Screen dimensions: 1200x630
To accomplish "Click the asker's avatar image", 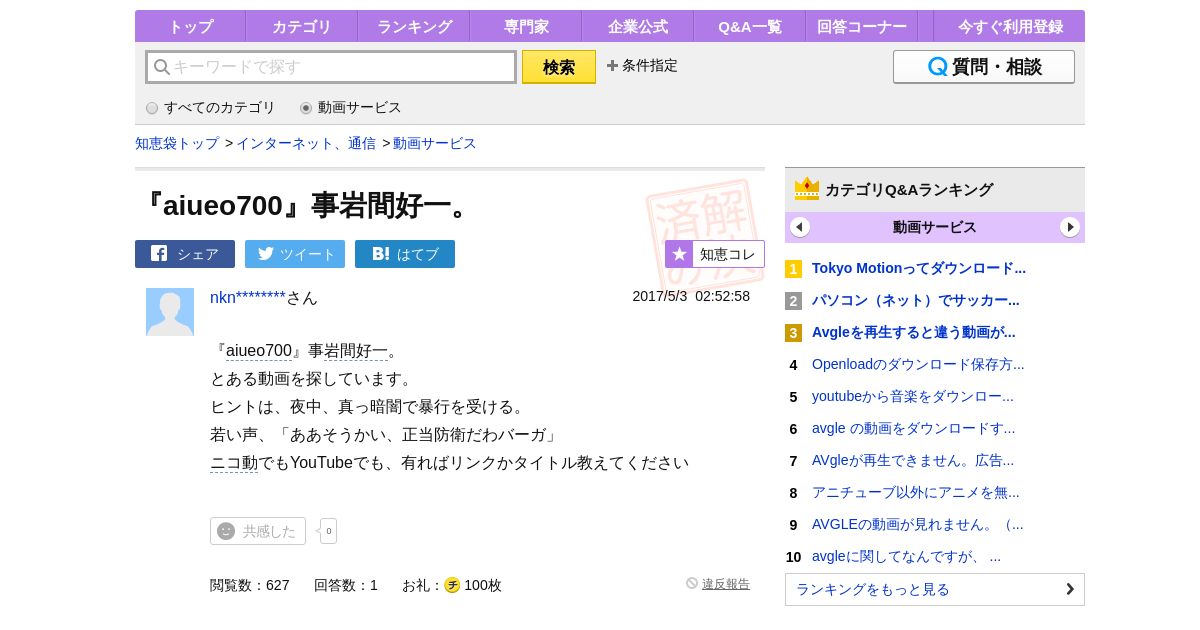I will (x=170, y=312).
